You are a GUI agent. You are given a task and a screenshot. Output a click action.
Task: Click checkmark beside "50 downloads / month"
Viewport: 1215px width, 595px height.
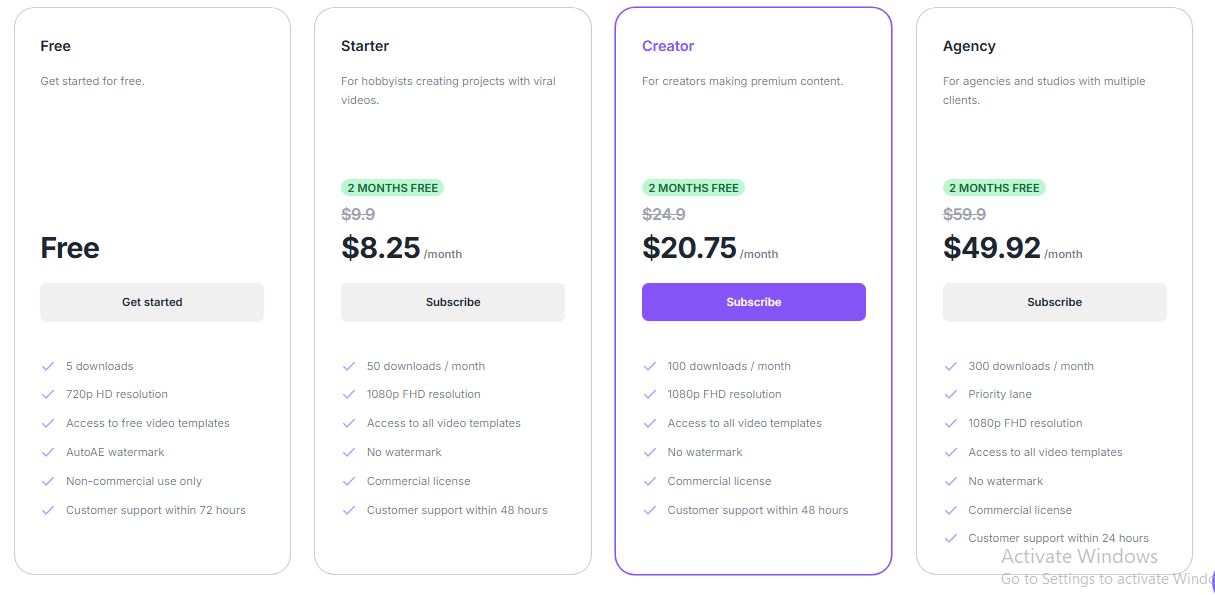[349, 366]
